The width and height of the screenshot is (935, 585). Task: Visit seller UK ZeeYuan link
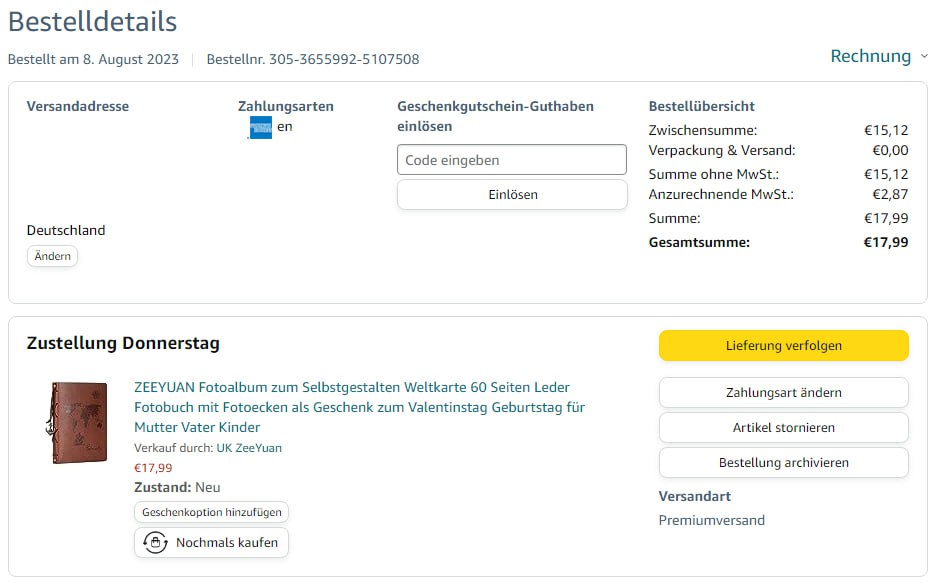(249, 448)
